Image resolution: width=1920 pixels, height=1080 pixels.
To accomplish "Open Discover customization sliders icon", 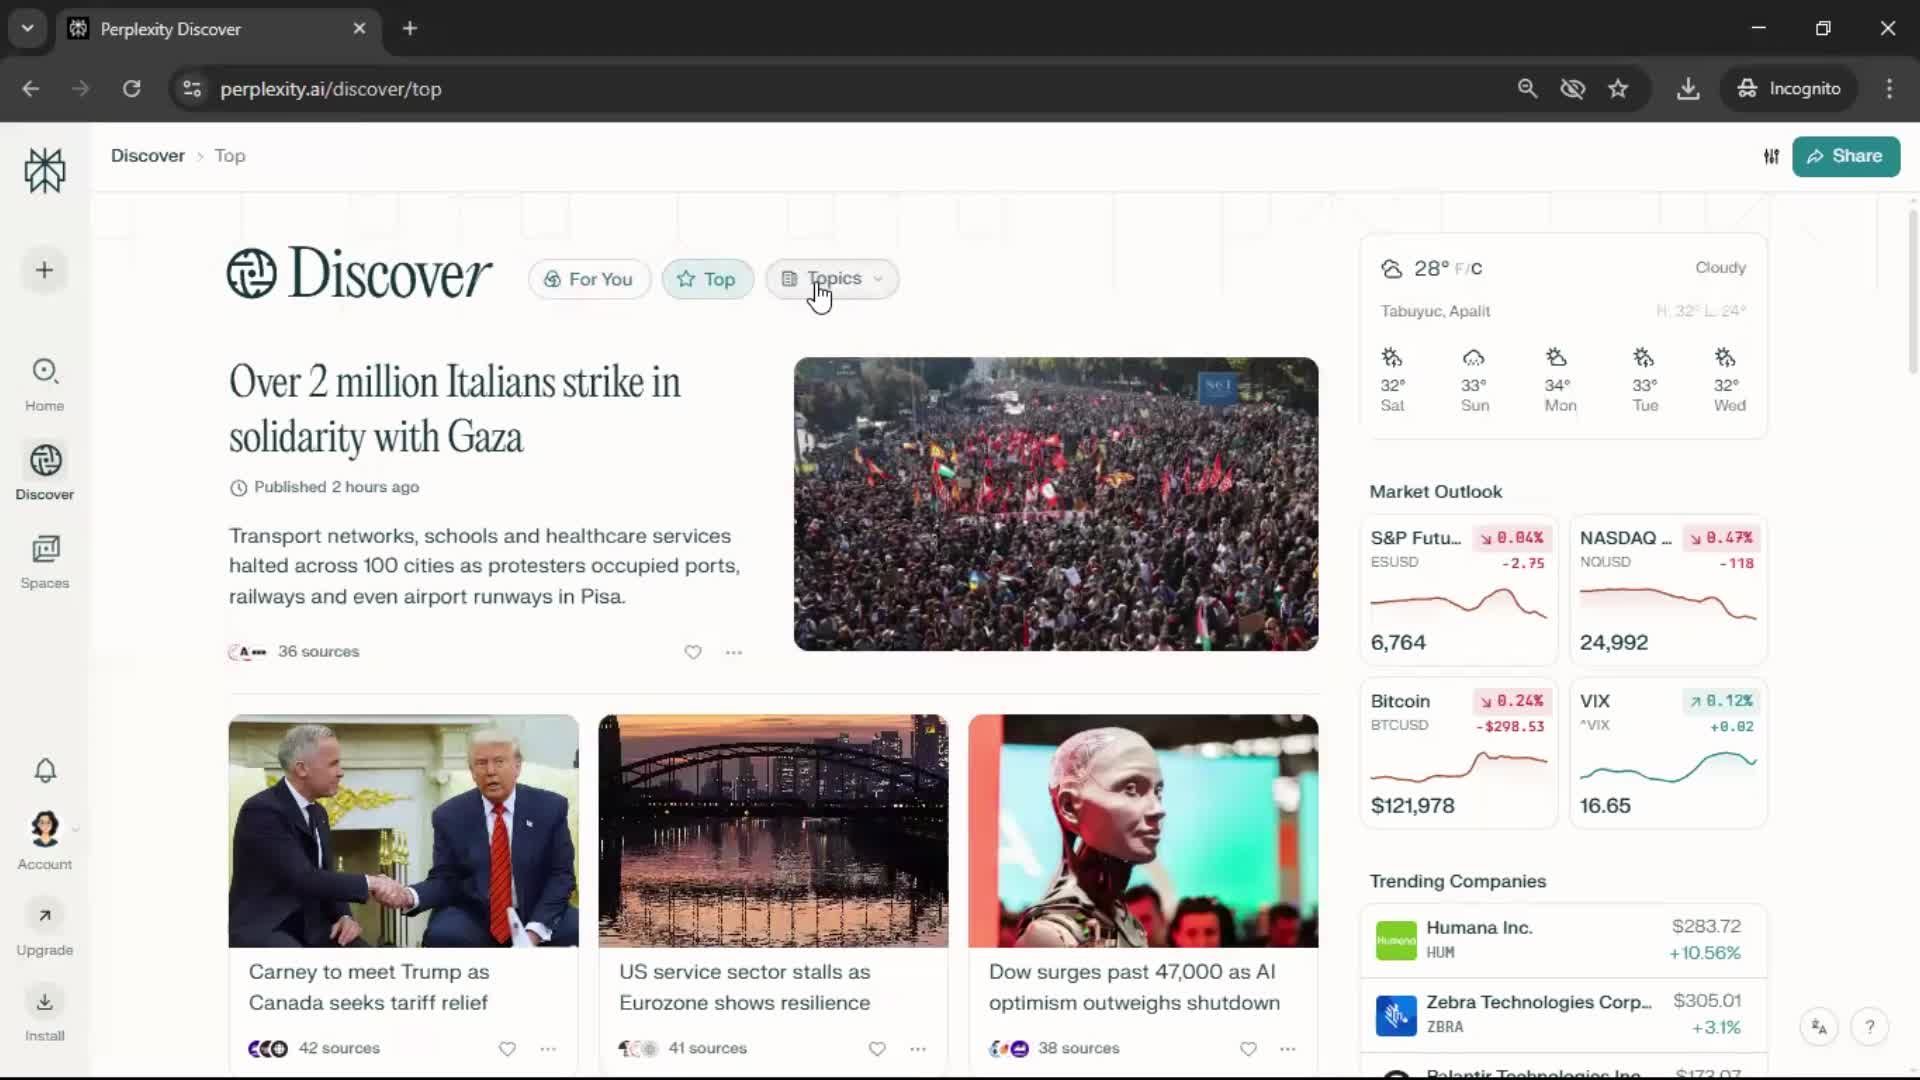I will click(1771, 156).
